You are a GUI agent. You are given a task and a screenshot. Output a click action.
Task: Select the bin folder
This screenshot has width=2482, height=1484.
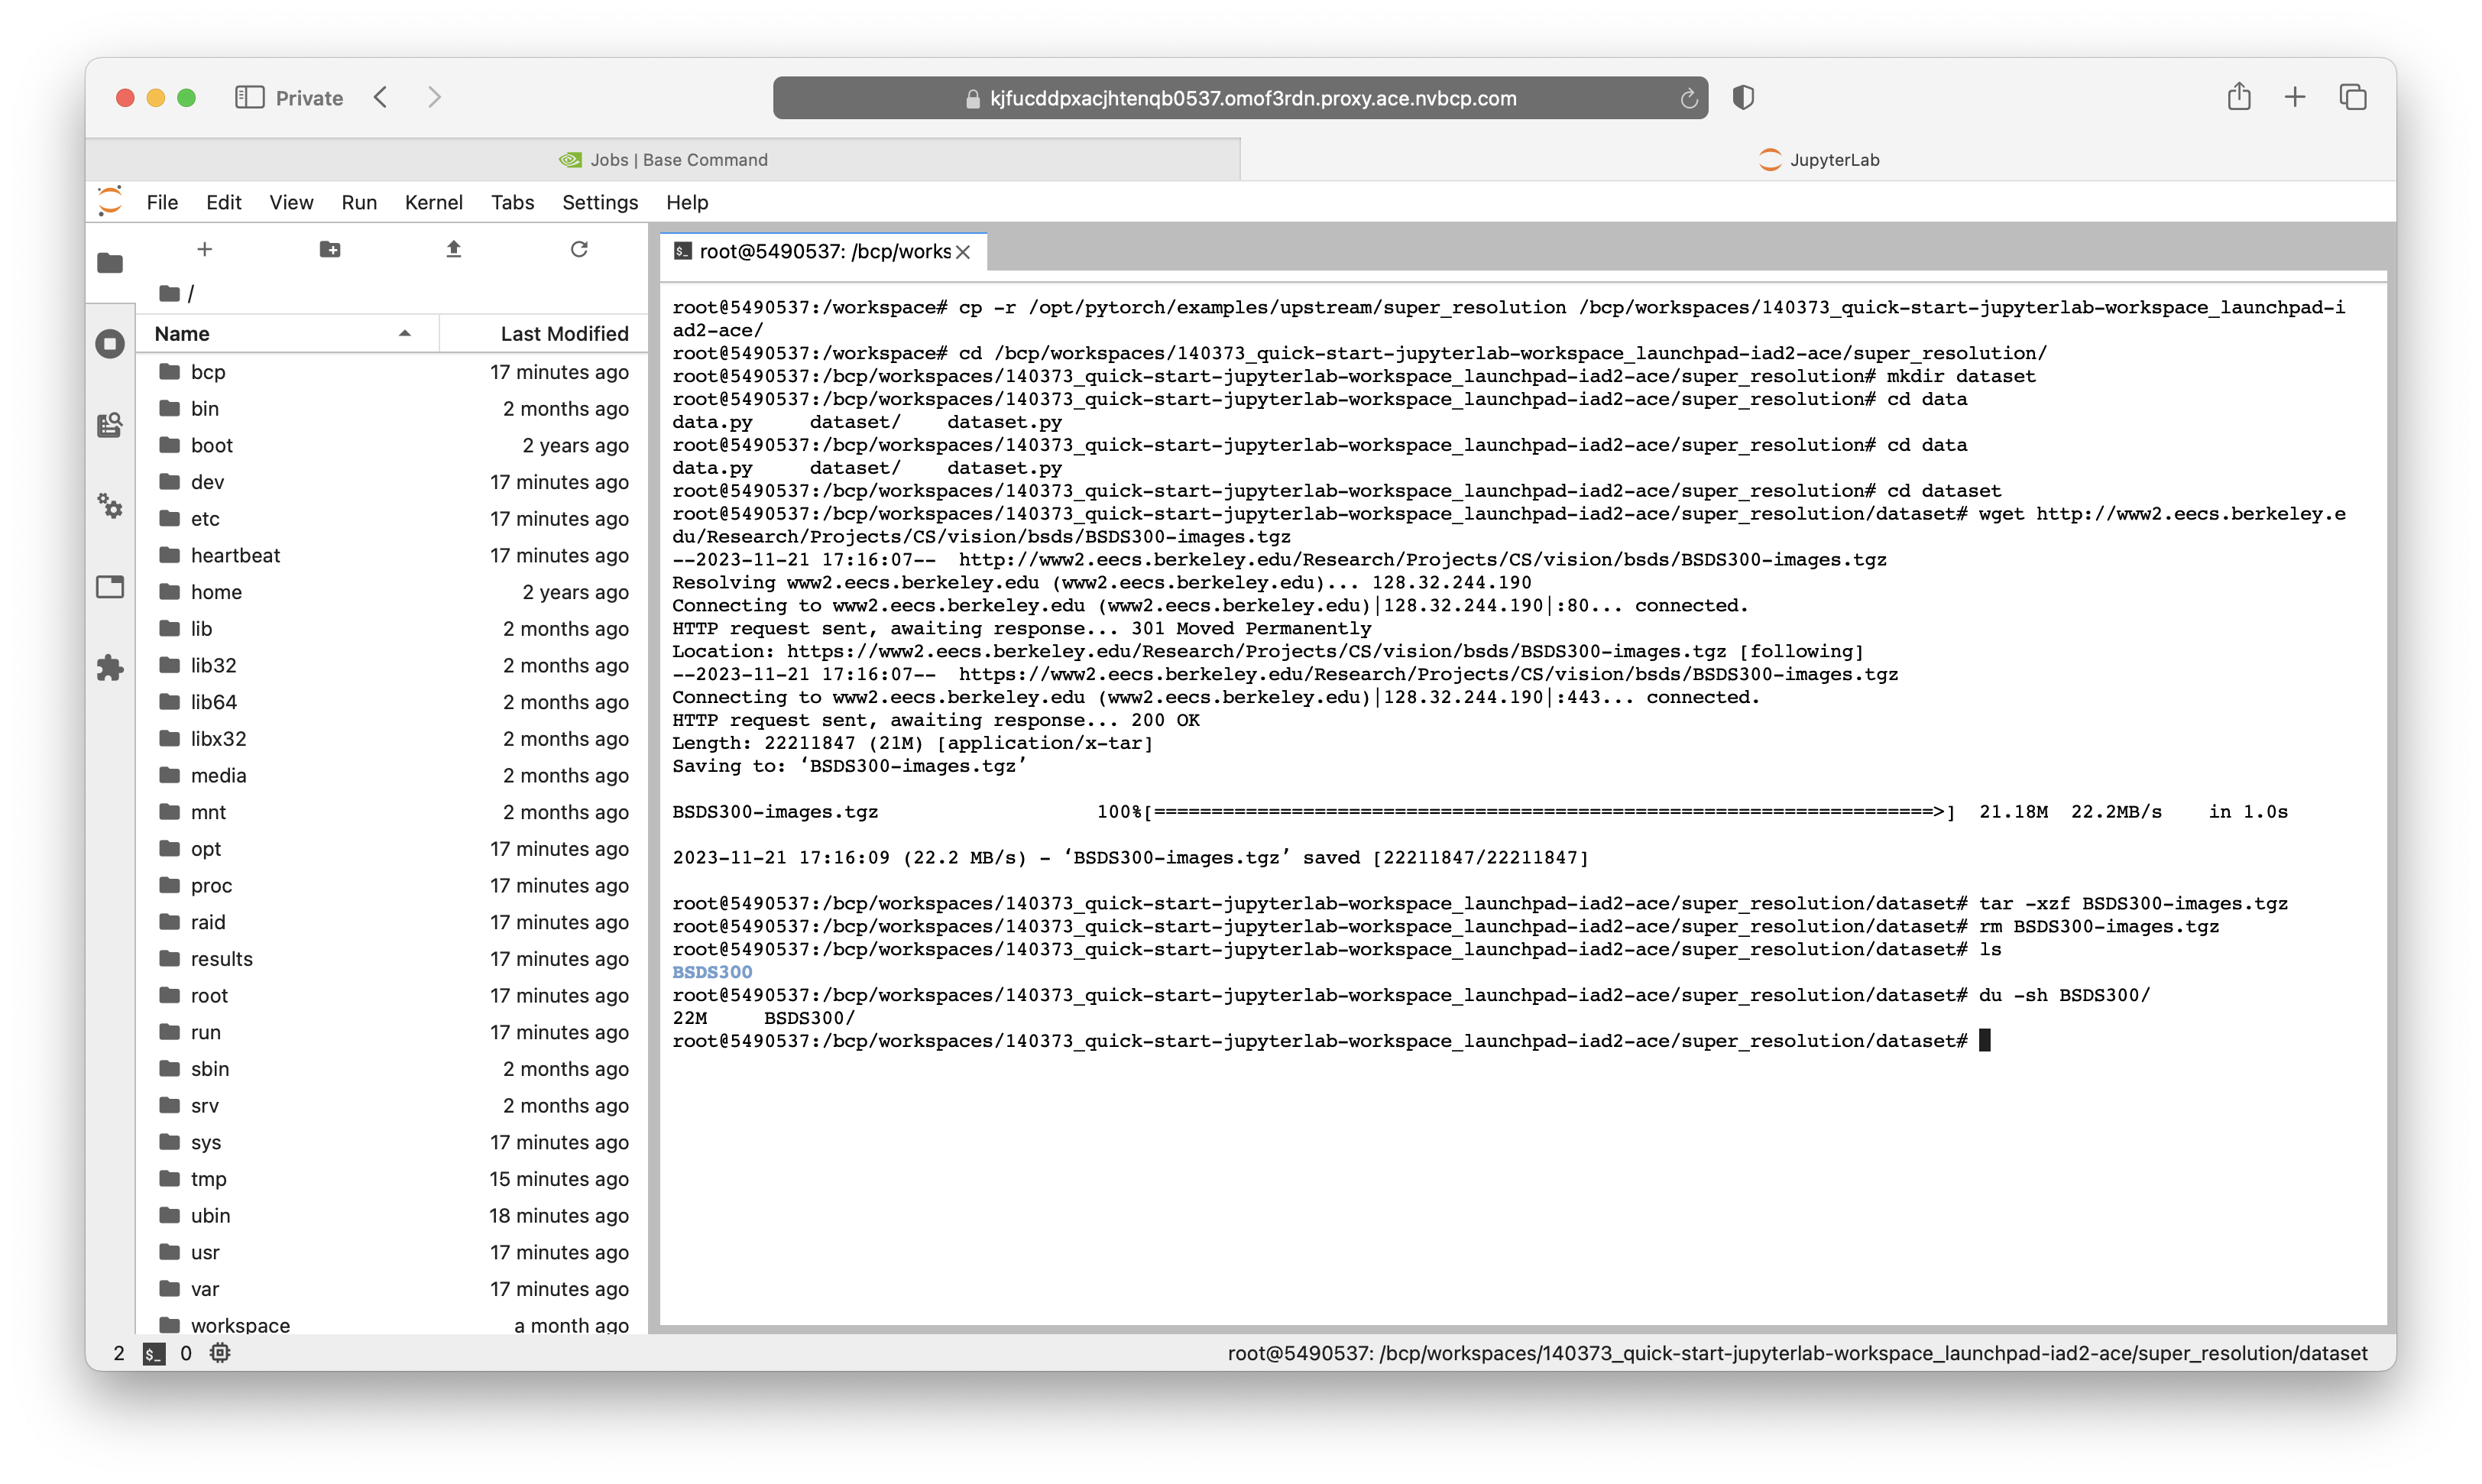click(x=392, y=408)
